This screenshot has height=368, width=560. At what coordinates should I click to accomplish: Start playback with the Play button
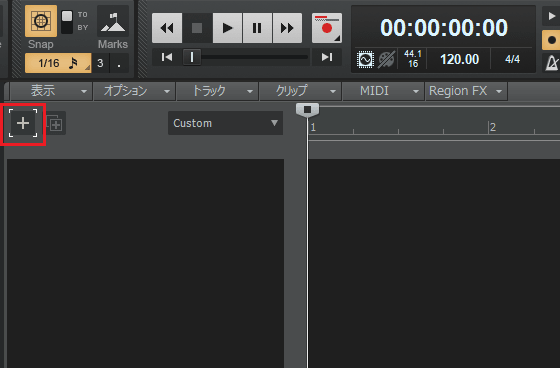pos(227,28)
